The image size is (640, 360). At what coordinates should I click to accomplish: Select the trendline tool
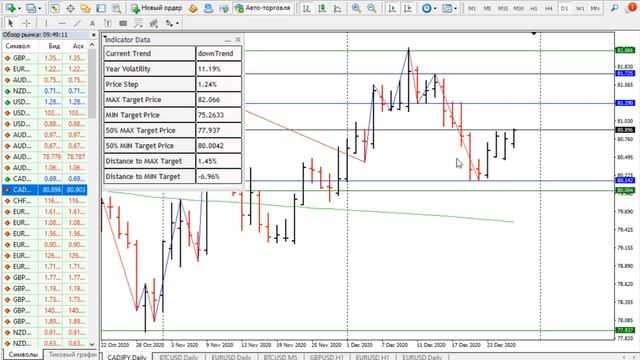pyautogui.click(x=77, y=23)
